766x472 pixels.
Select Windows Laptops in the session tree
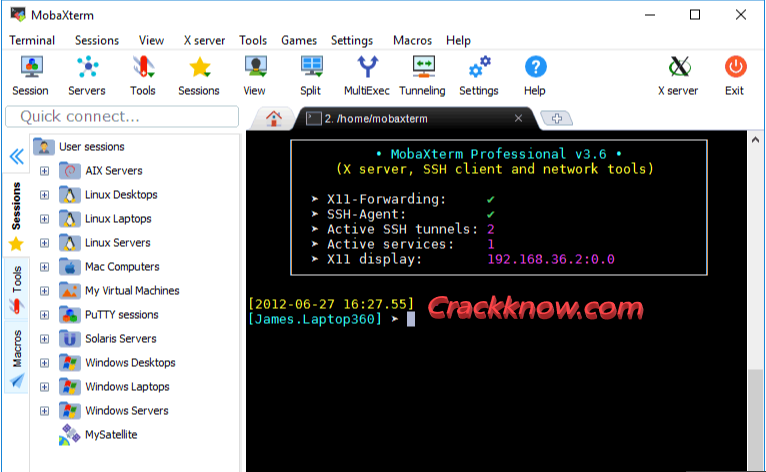[128, 386]
